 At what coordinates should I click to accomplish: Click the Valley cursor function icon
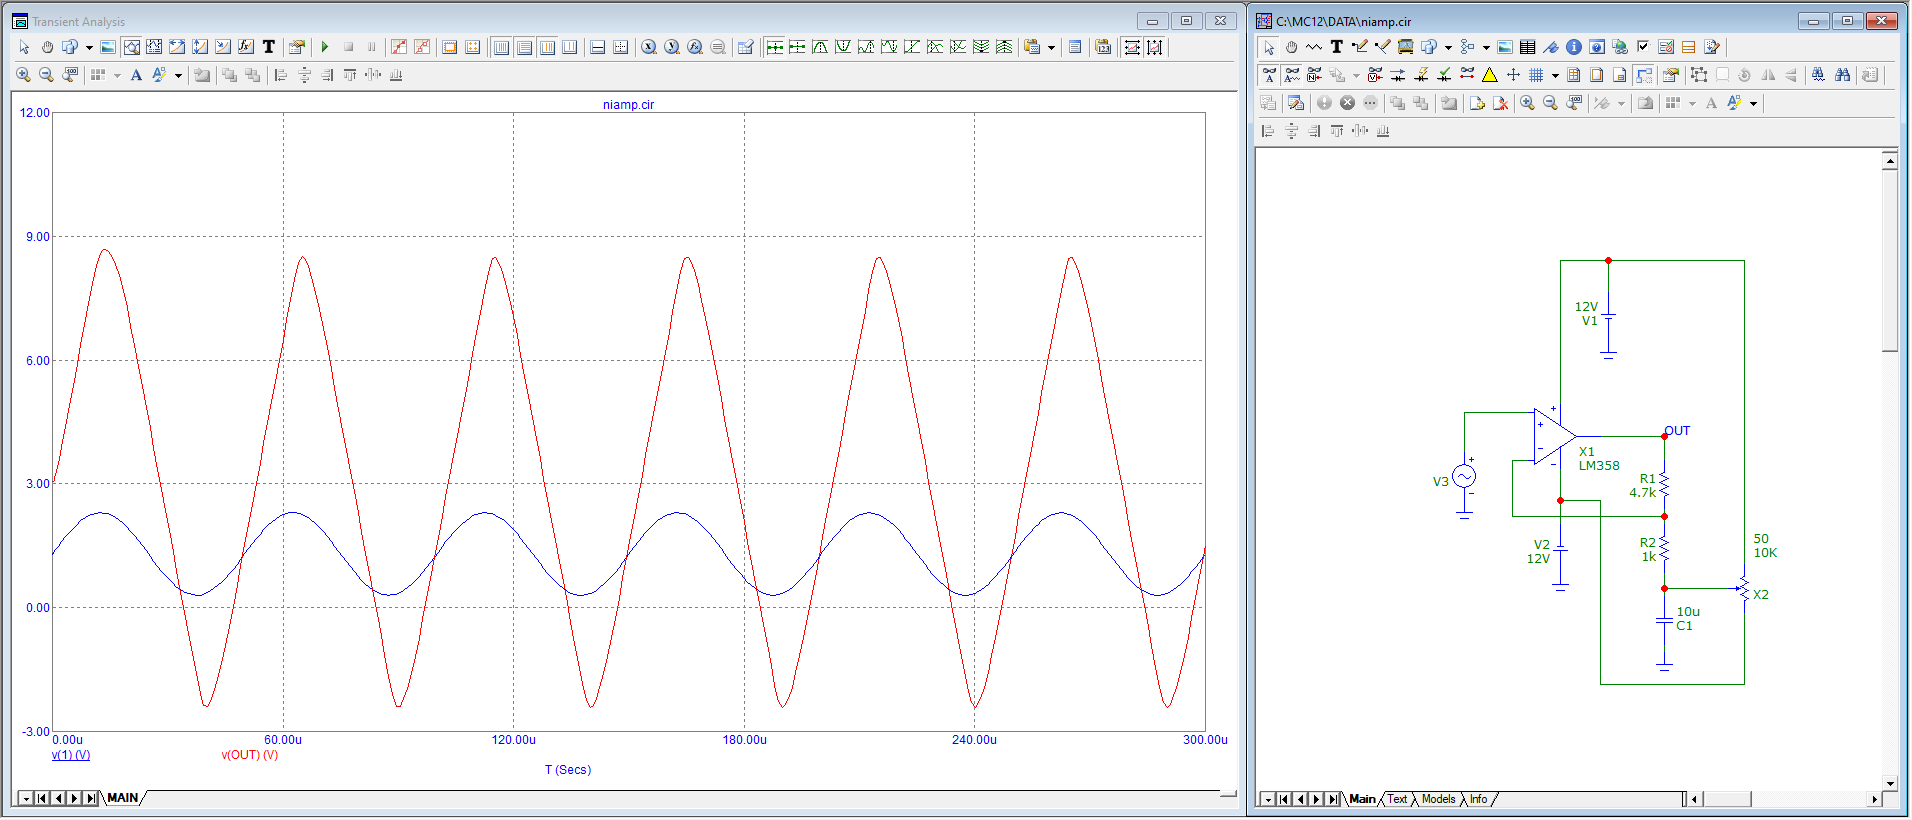pos(843,47)
